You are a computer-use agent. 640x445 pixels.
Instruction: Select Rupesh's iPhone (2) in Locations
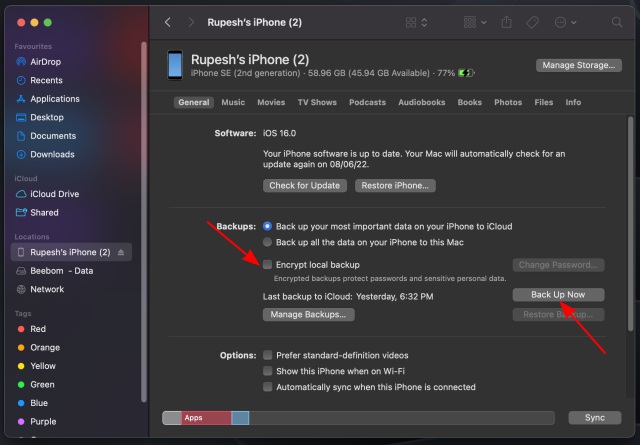[x=71, y=252]
